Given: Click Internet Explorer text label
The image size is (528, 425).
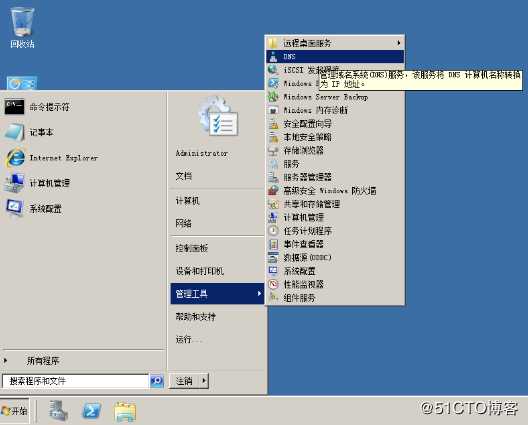Looking at the screenshot, I should 64,158.
